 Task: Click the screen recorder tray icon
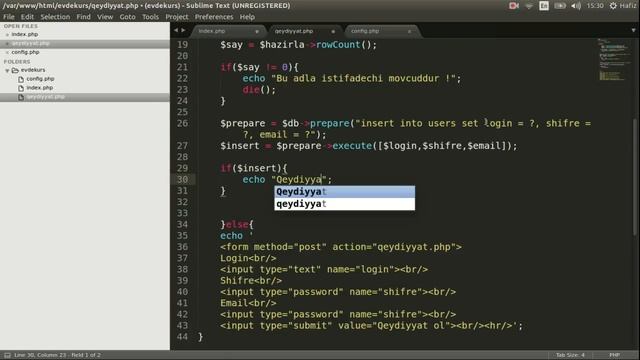[x=513, y=6]
